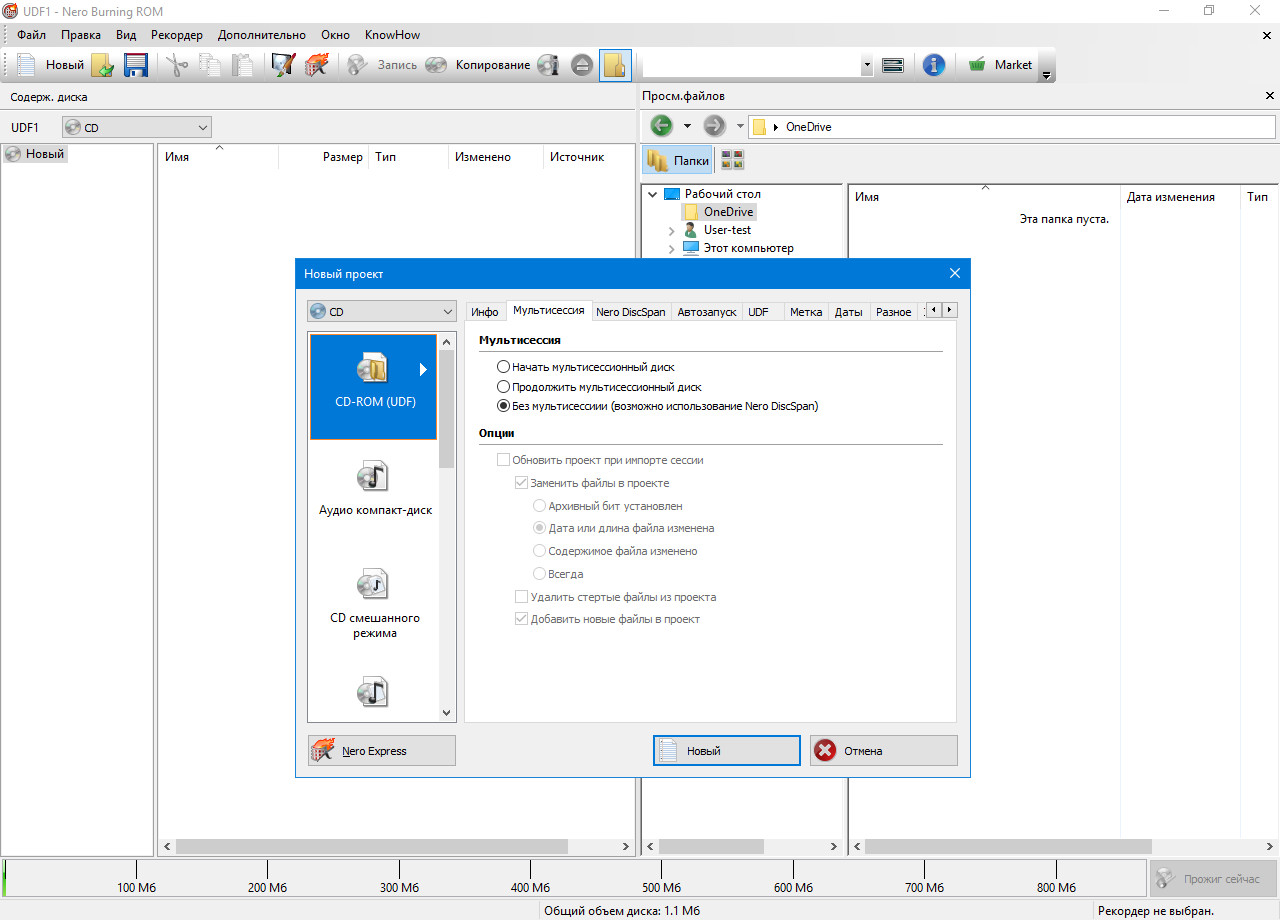The height and width of the screenshot is (920, 1280).
Task: Open the recorder selection combo box
Action: tap(757, 65)
